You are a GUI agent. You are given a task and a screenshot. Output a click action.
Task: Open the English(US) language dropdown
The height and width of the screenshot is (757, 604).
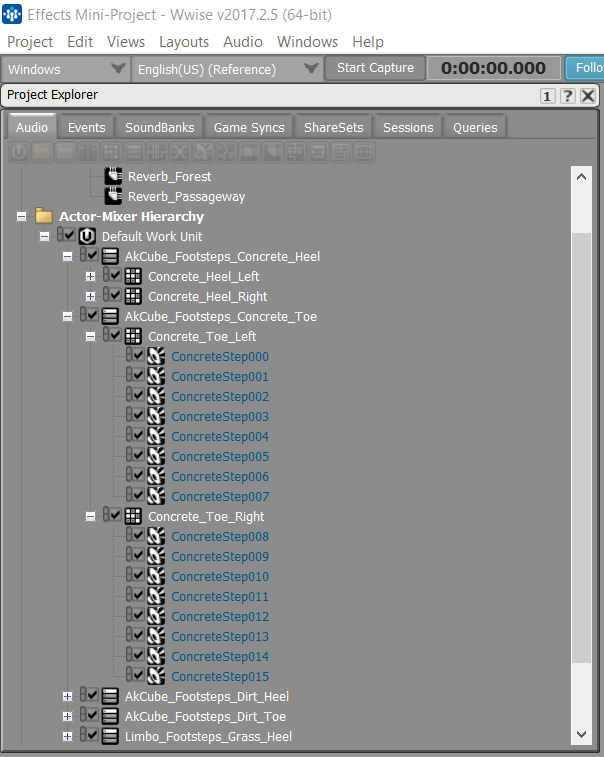[227, 69]
